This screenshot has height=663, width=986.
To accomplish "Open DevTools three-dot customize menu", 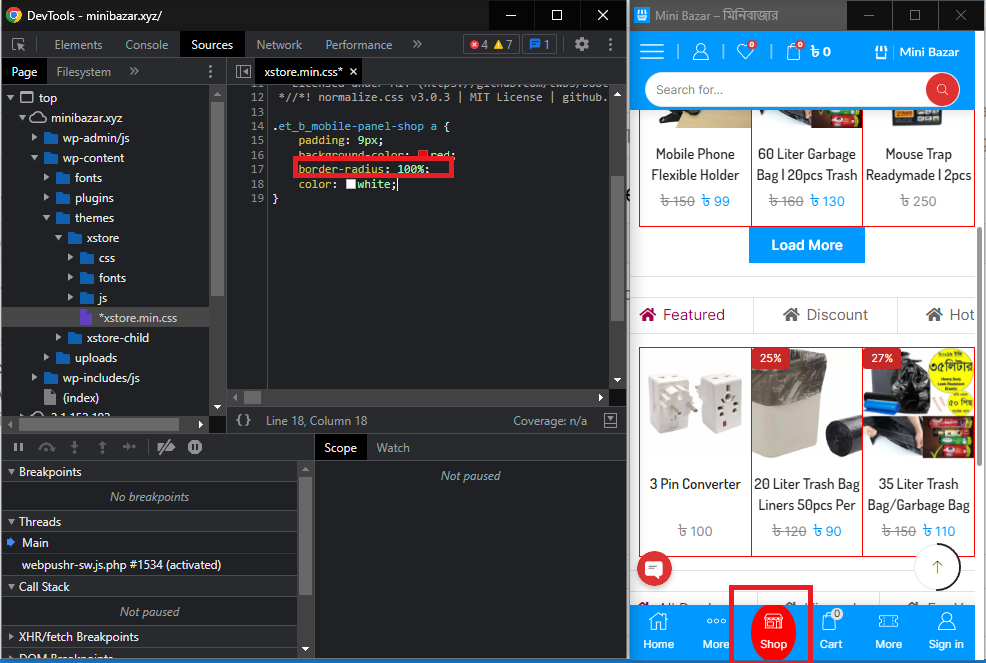I will coord(610,44).
